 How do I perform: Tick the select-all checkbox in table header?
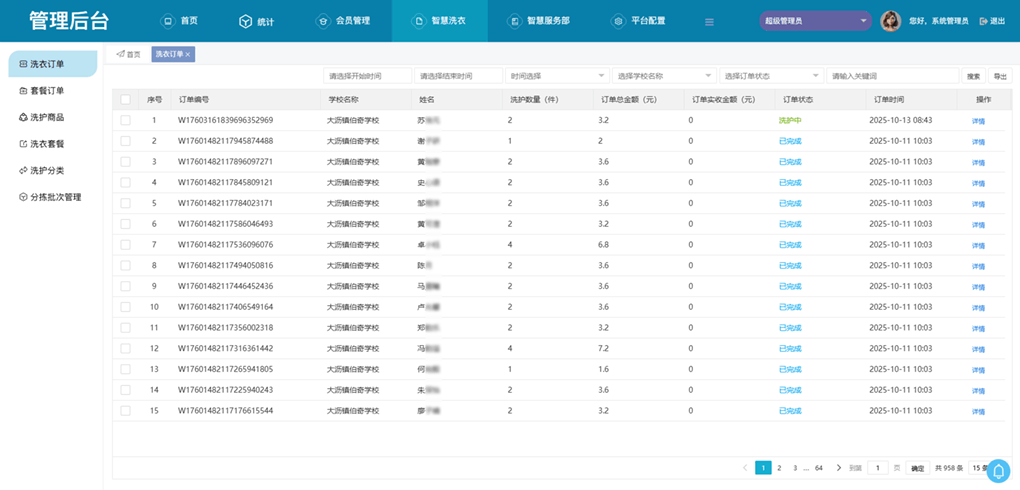[125, 99]
